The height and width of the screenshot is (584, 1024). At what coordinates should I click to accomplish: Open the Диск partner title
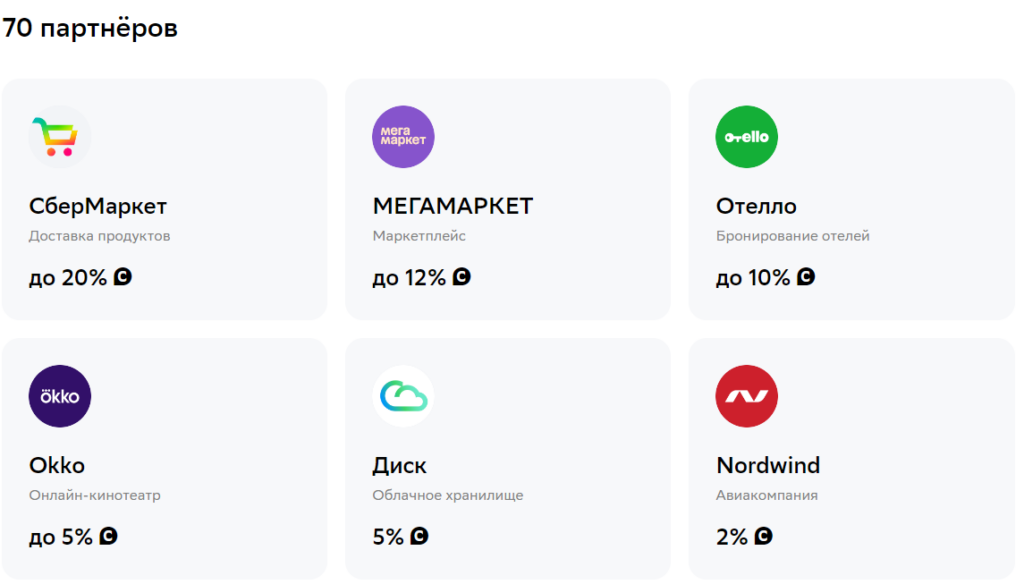pos(399,466)
